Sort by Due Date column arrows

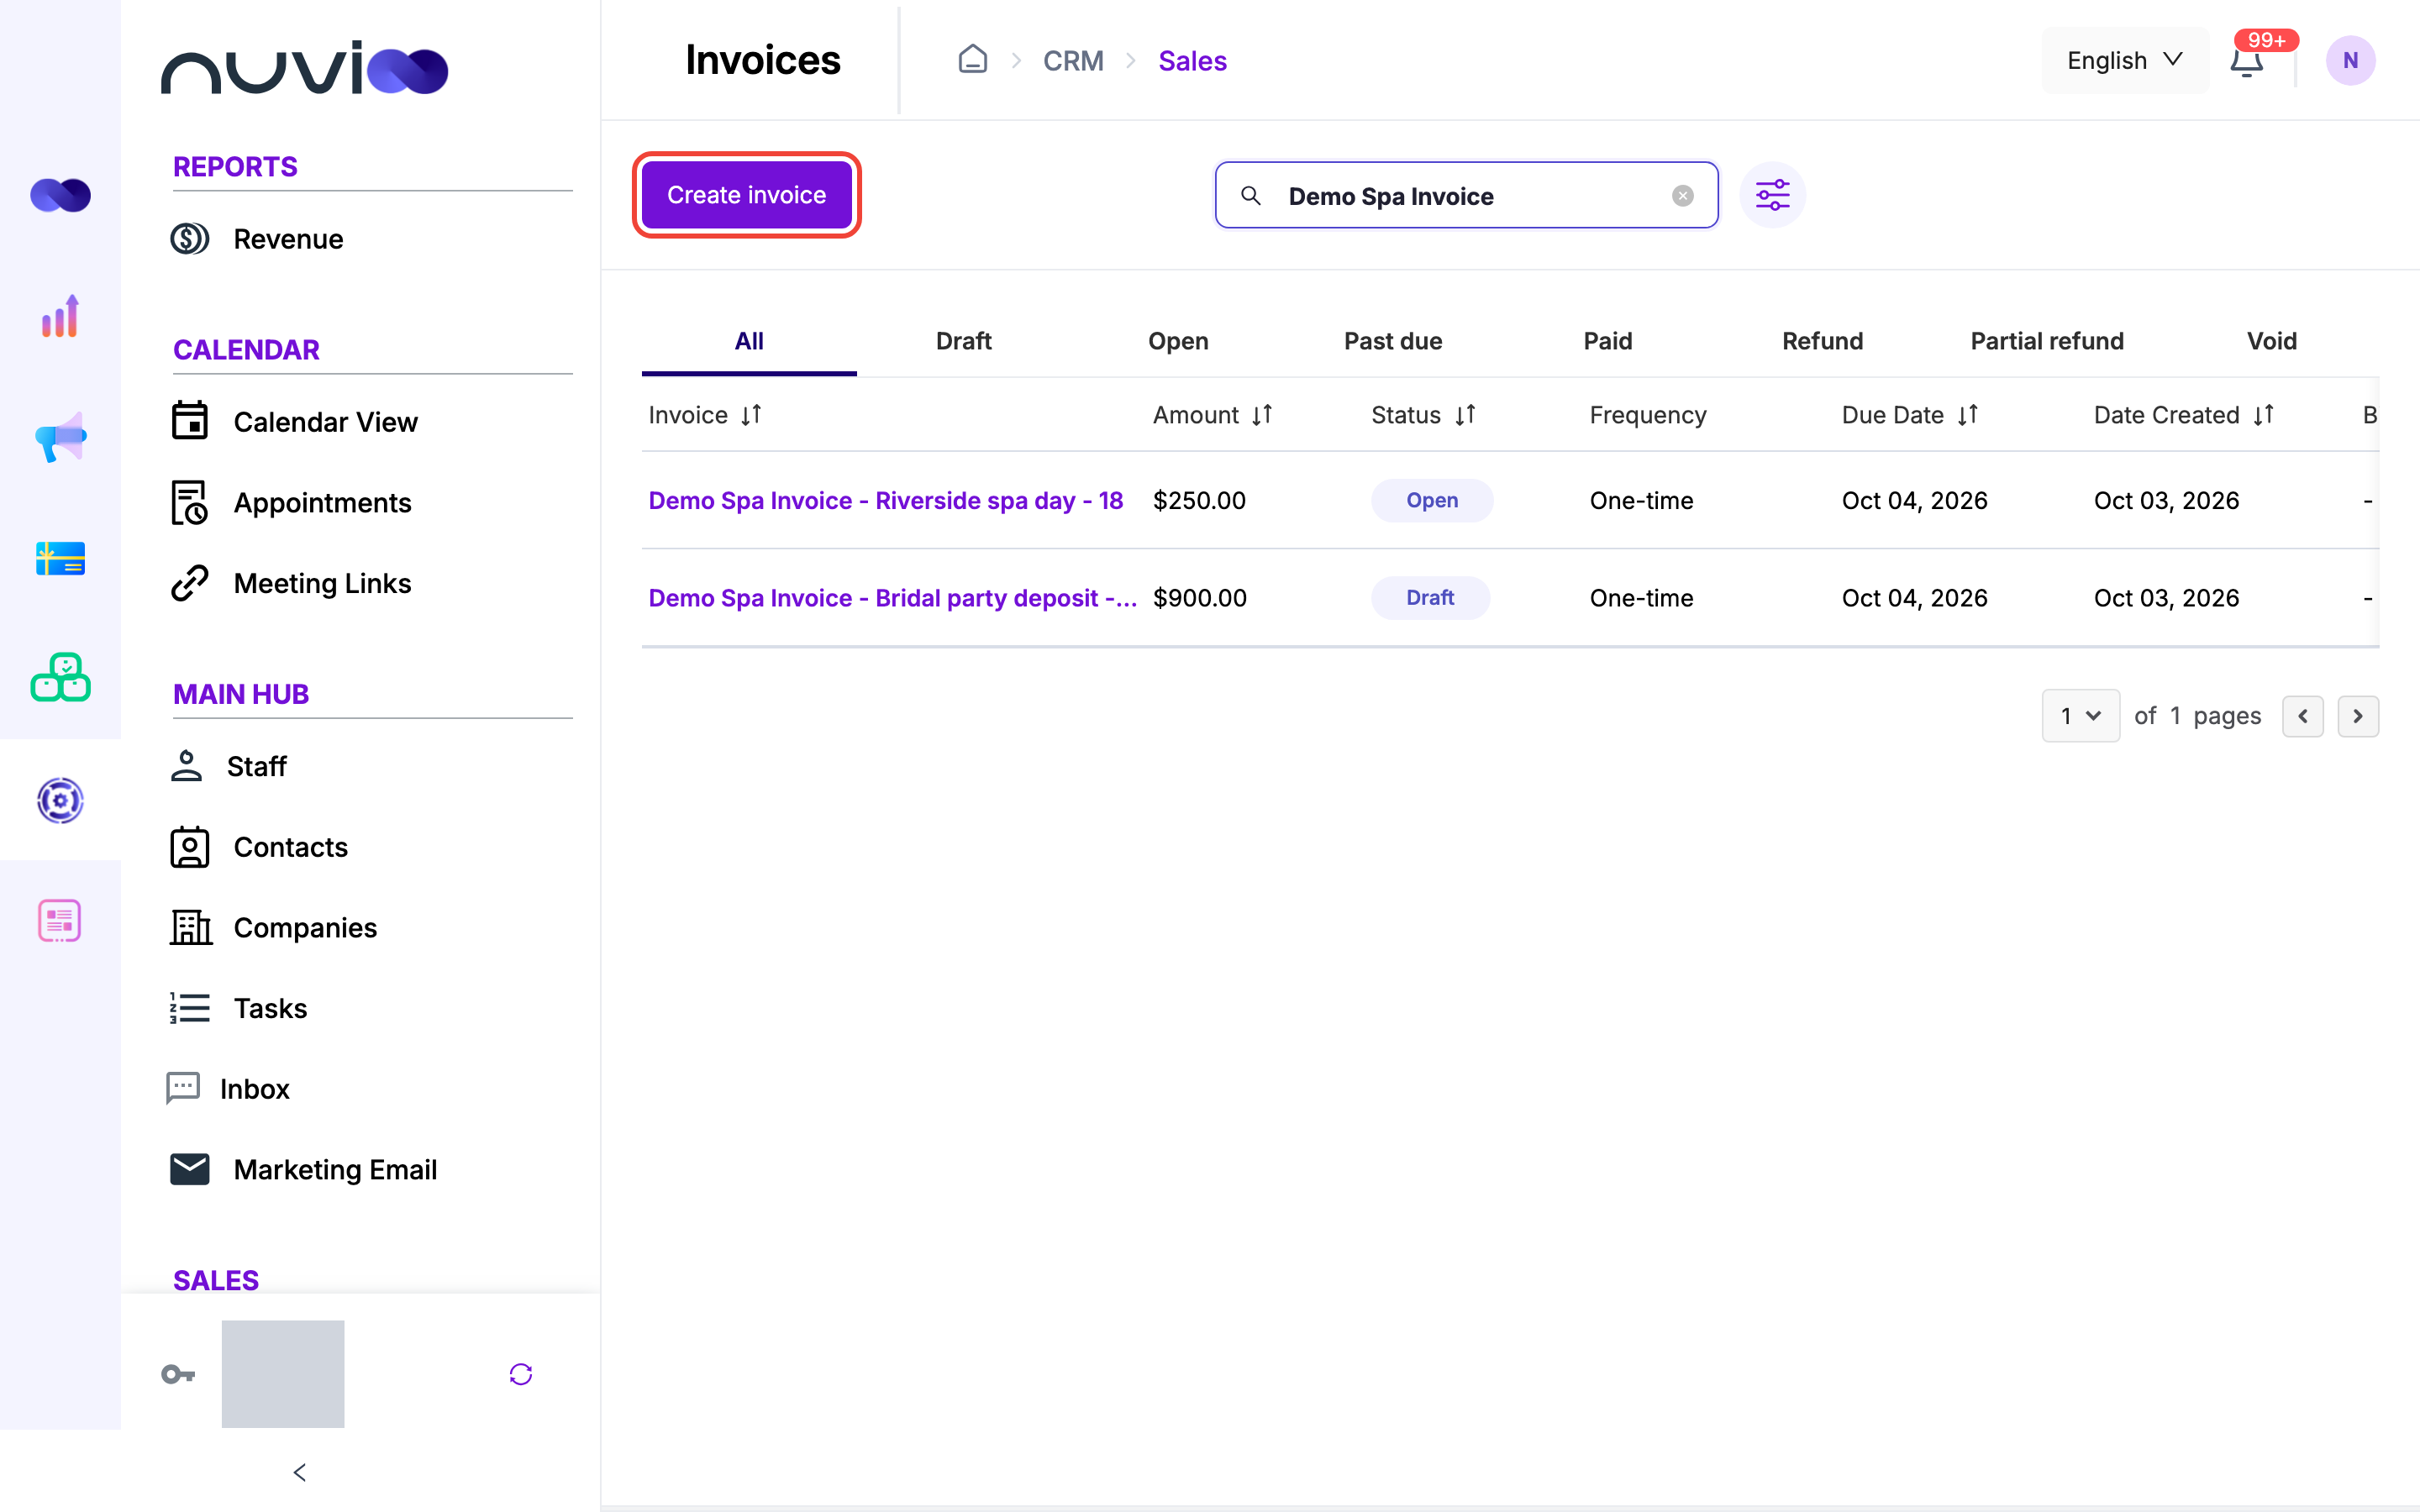tap(1968, 415)
